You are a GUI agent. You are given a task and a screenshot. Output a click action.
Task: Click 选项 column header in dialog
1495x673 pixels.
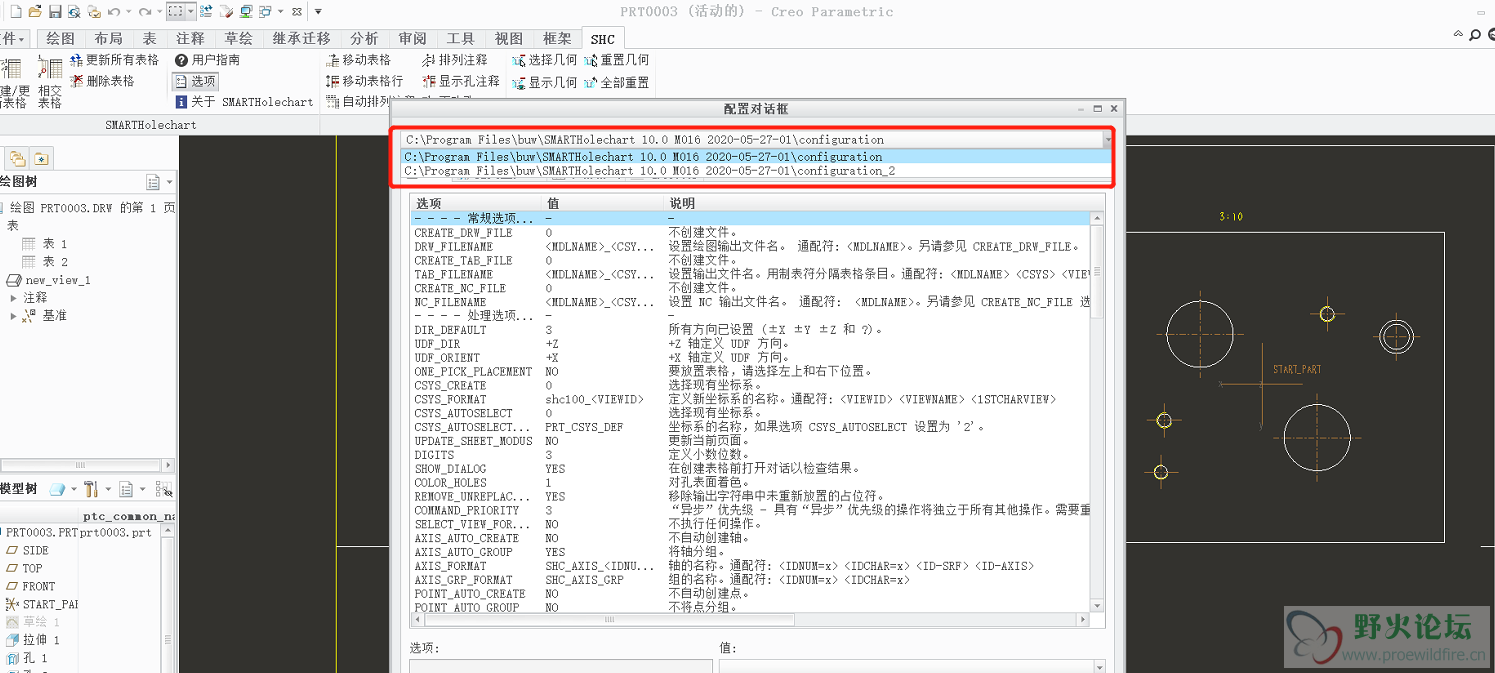[476, 203]
